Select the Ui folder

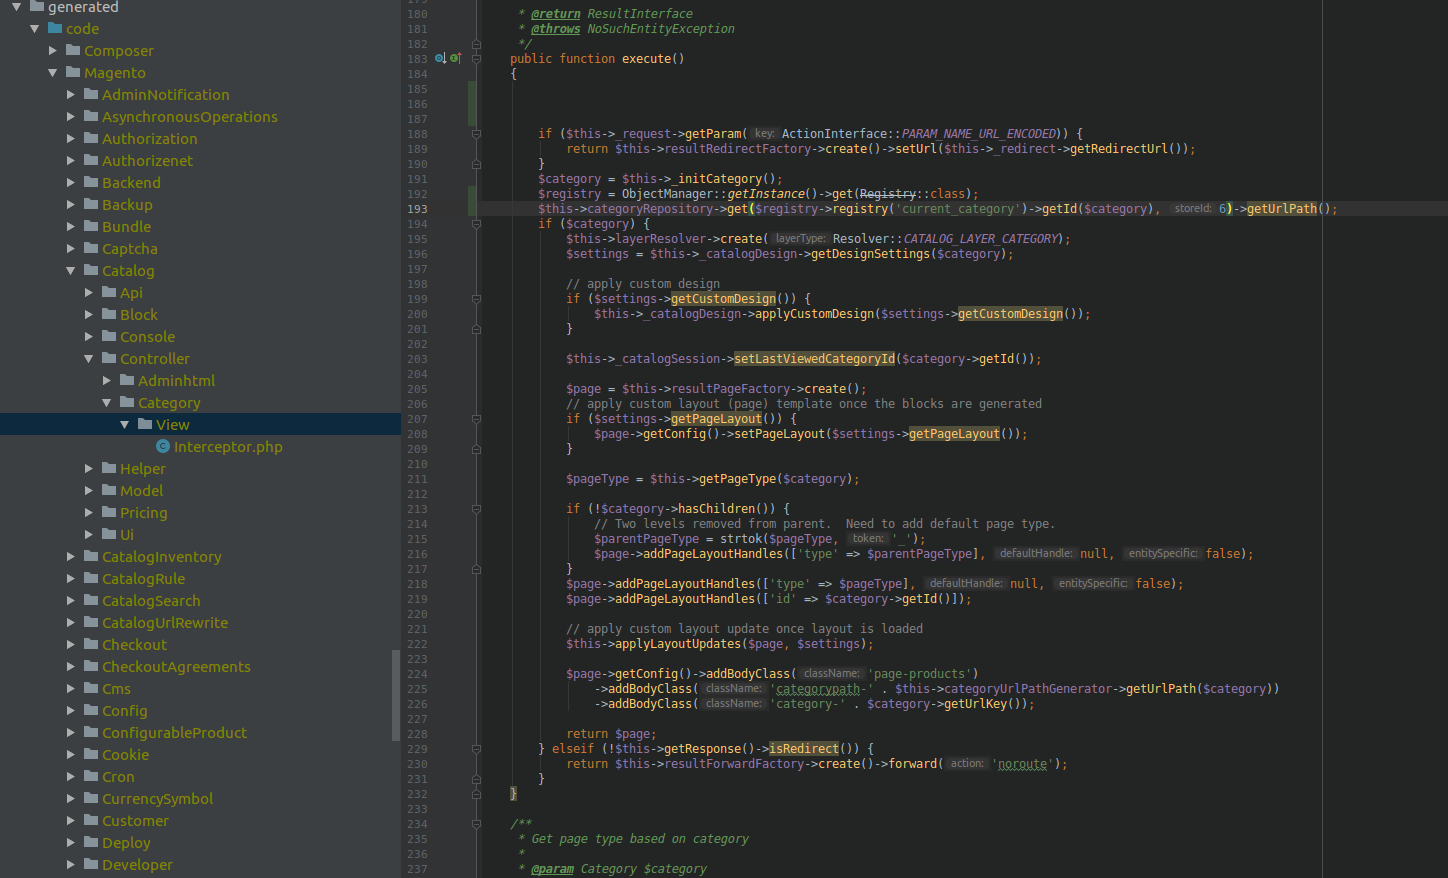[x=126, y=535]
